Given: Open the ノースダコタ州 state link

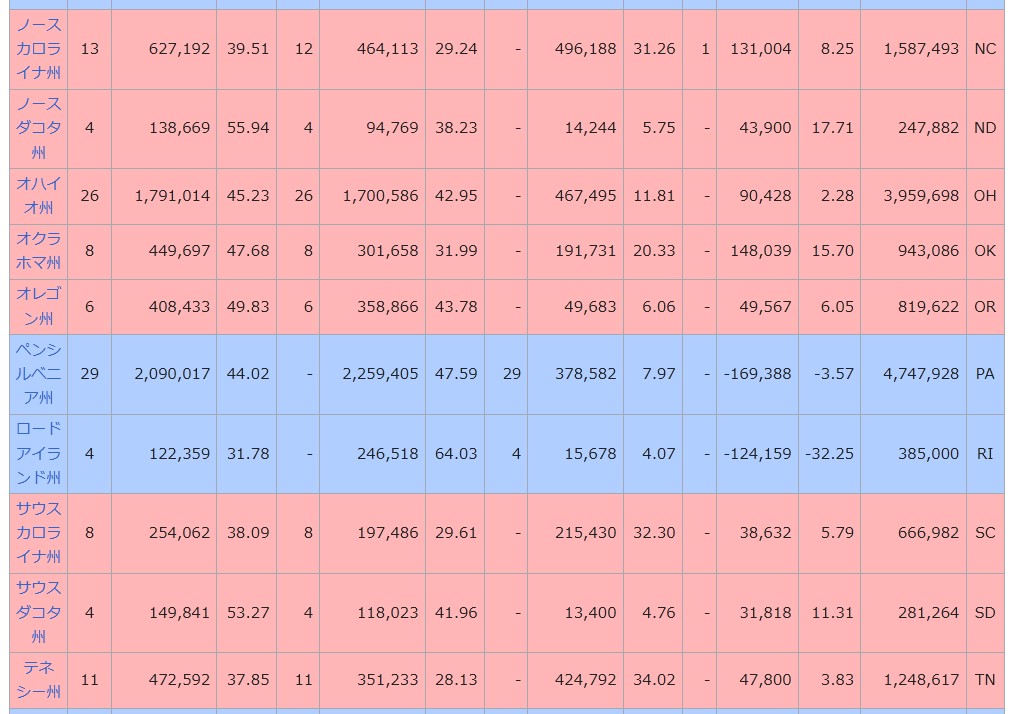Looking at the screenshot, I should [39, 128].
